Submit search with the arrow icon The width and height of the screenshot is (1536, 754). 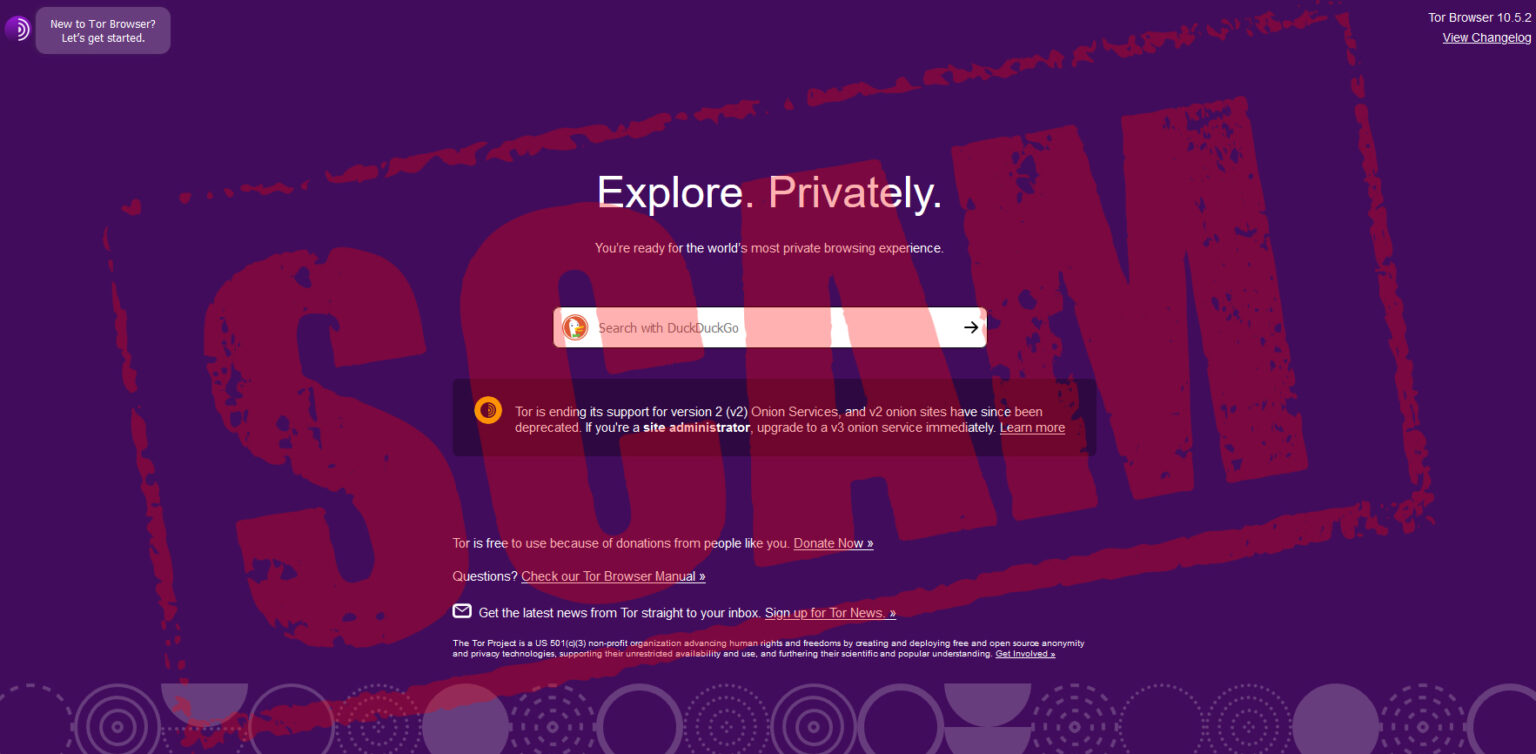click(x=970, y=327)
